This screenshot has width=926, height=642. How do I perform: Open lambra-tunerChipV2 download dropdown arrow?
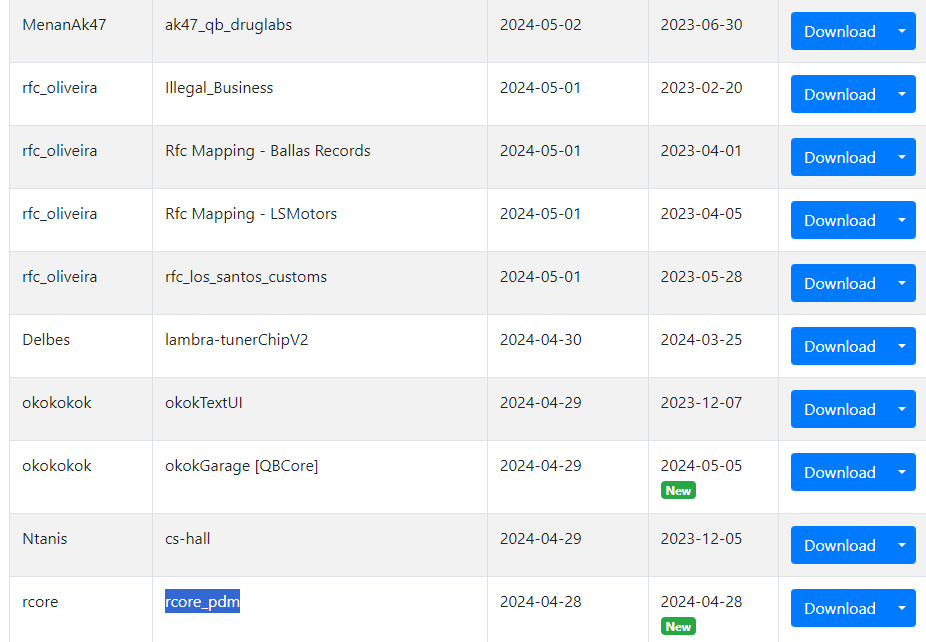[902, 347]
